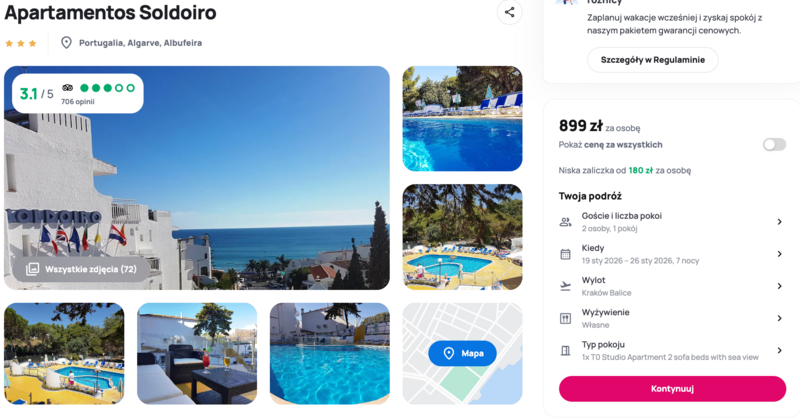Click the Tripadvisor owl rating icon

tap(67, 88)
